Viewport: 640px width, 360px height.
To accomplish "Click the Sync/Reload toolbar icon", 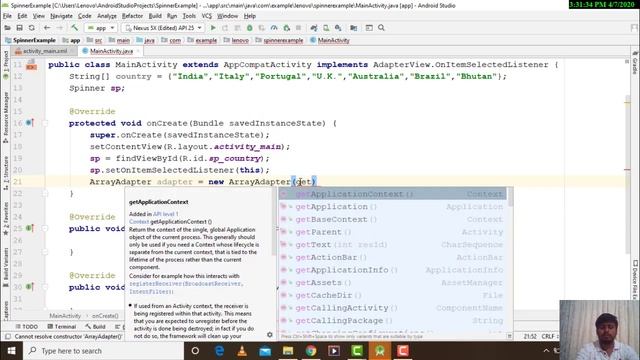I will 31,28.
